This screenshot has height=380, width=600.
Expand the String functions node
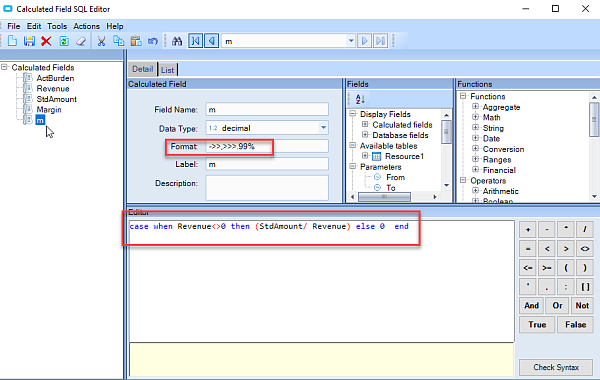click(x=475, y=127)
